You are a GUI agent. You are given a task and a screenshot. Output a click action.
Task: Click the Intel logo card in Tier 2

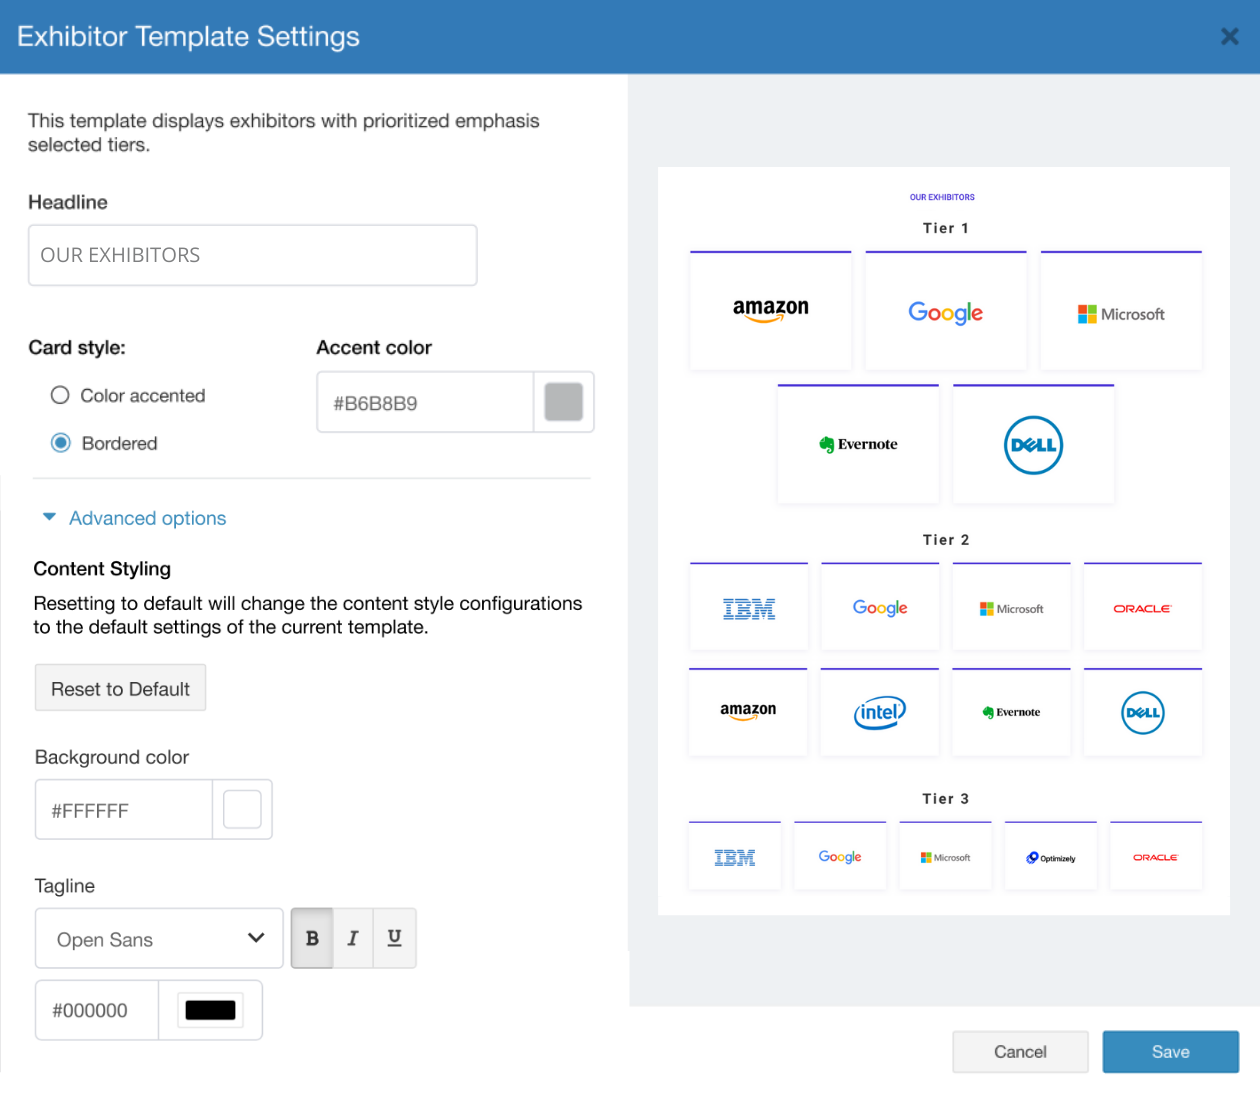click(x=879, y=712)
